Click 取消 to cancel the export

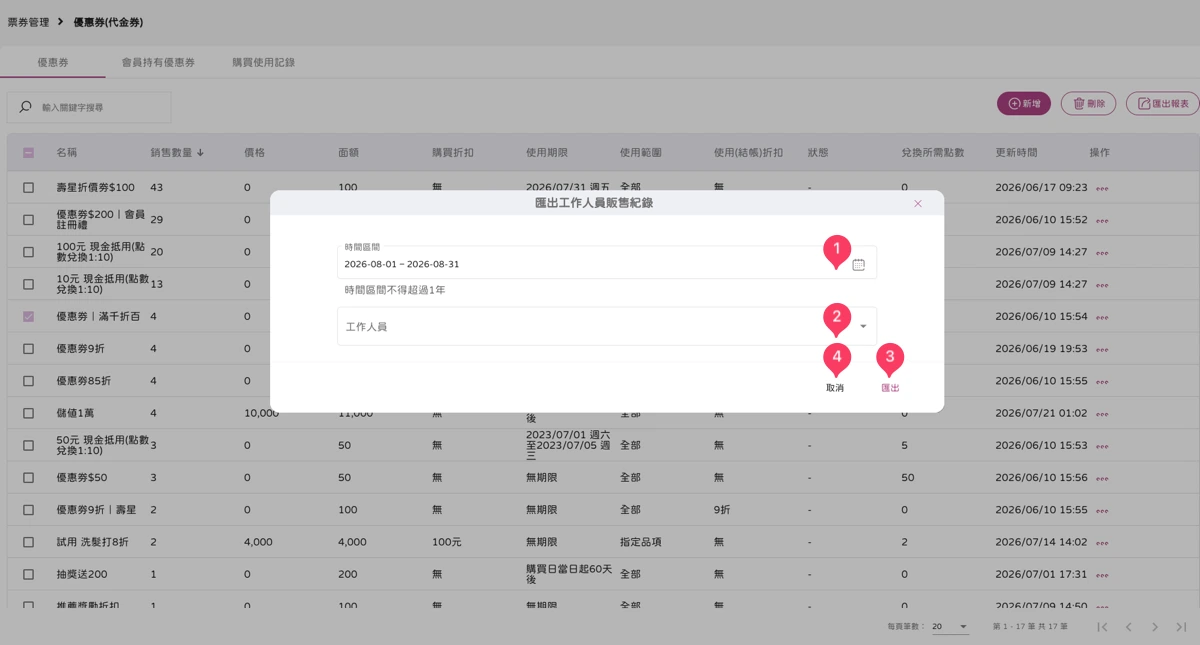point(835,388)
